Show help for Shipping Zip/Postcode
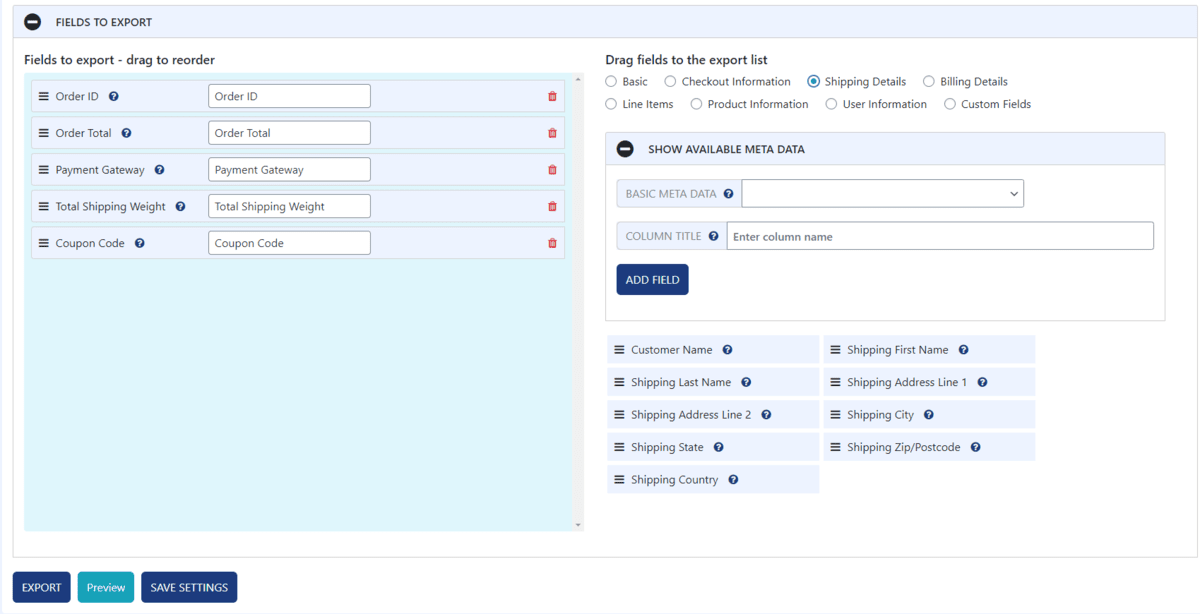The height and width of the screenshot is (614, 1200). 975,447
